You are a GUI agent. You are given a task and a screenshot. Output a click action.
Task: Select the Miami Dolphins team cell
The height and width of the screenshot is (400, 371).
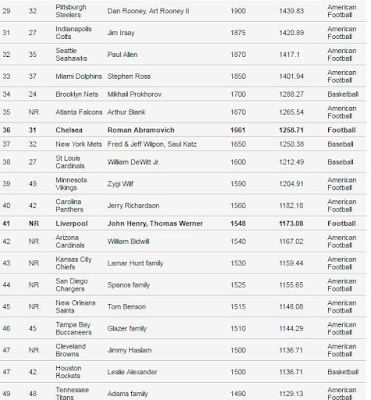click(79, 76)
